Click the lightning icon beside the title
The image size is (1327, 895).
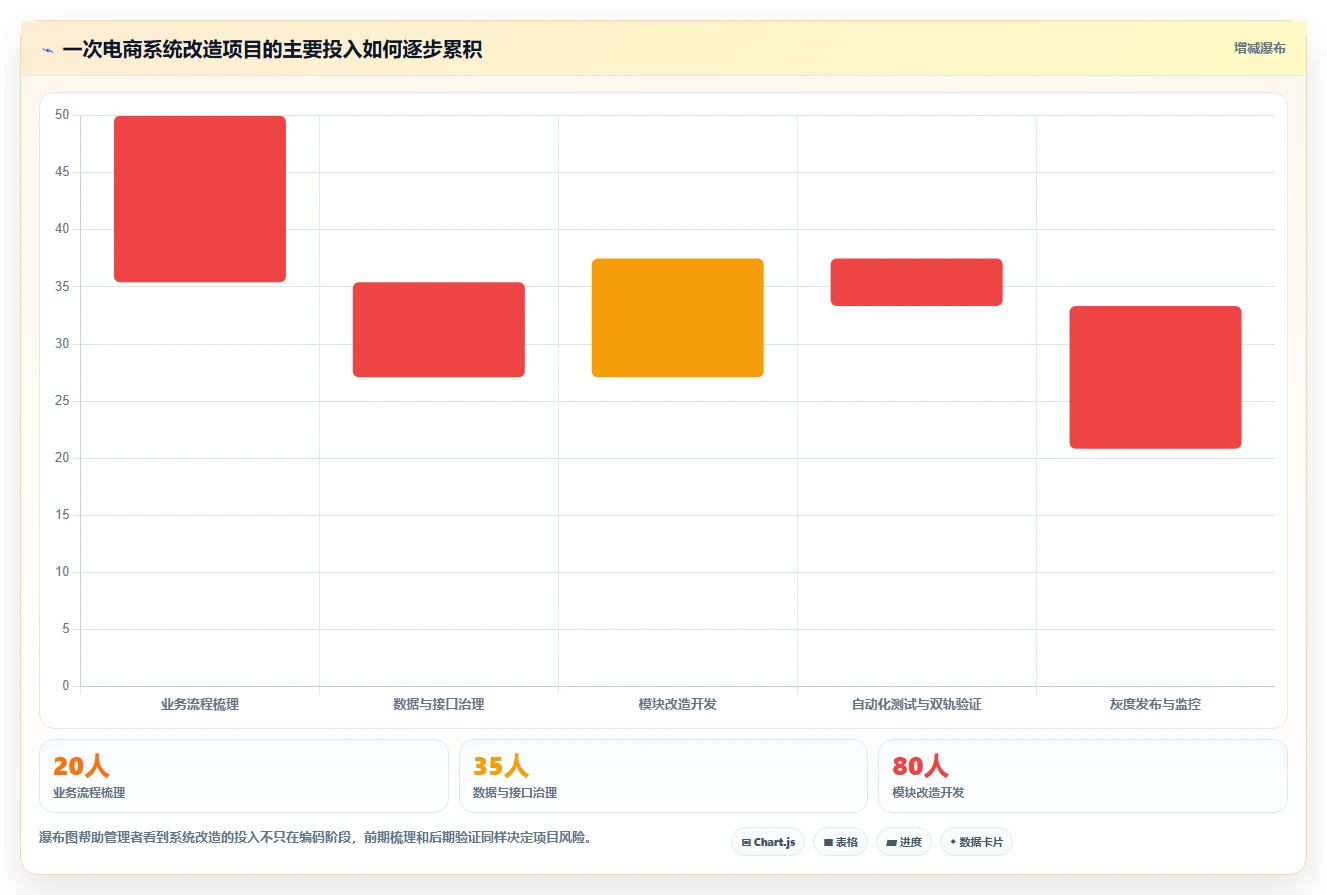[47, 50]
